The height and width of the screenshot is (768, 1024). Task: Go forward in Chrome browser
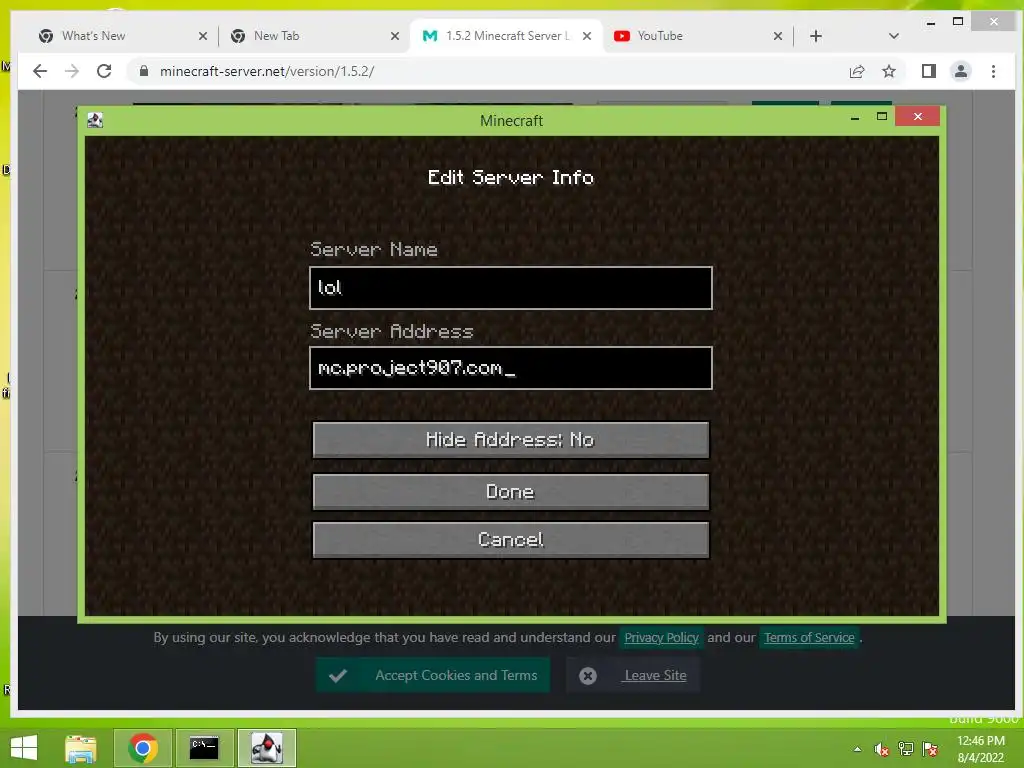(x=72, y=71)
